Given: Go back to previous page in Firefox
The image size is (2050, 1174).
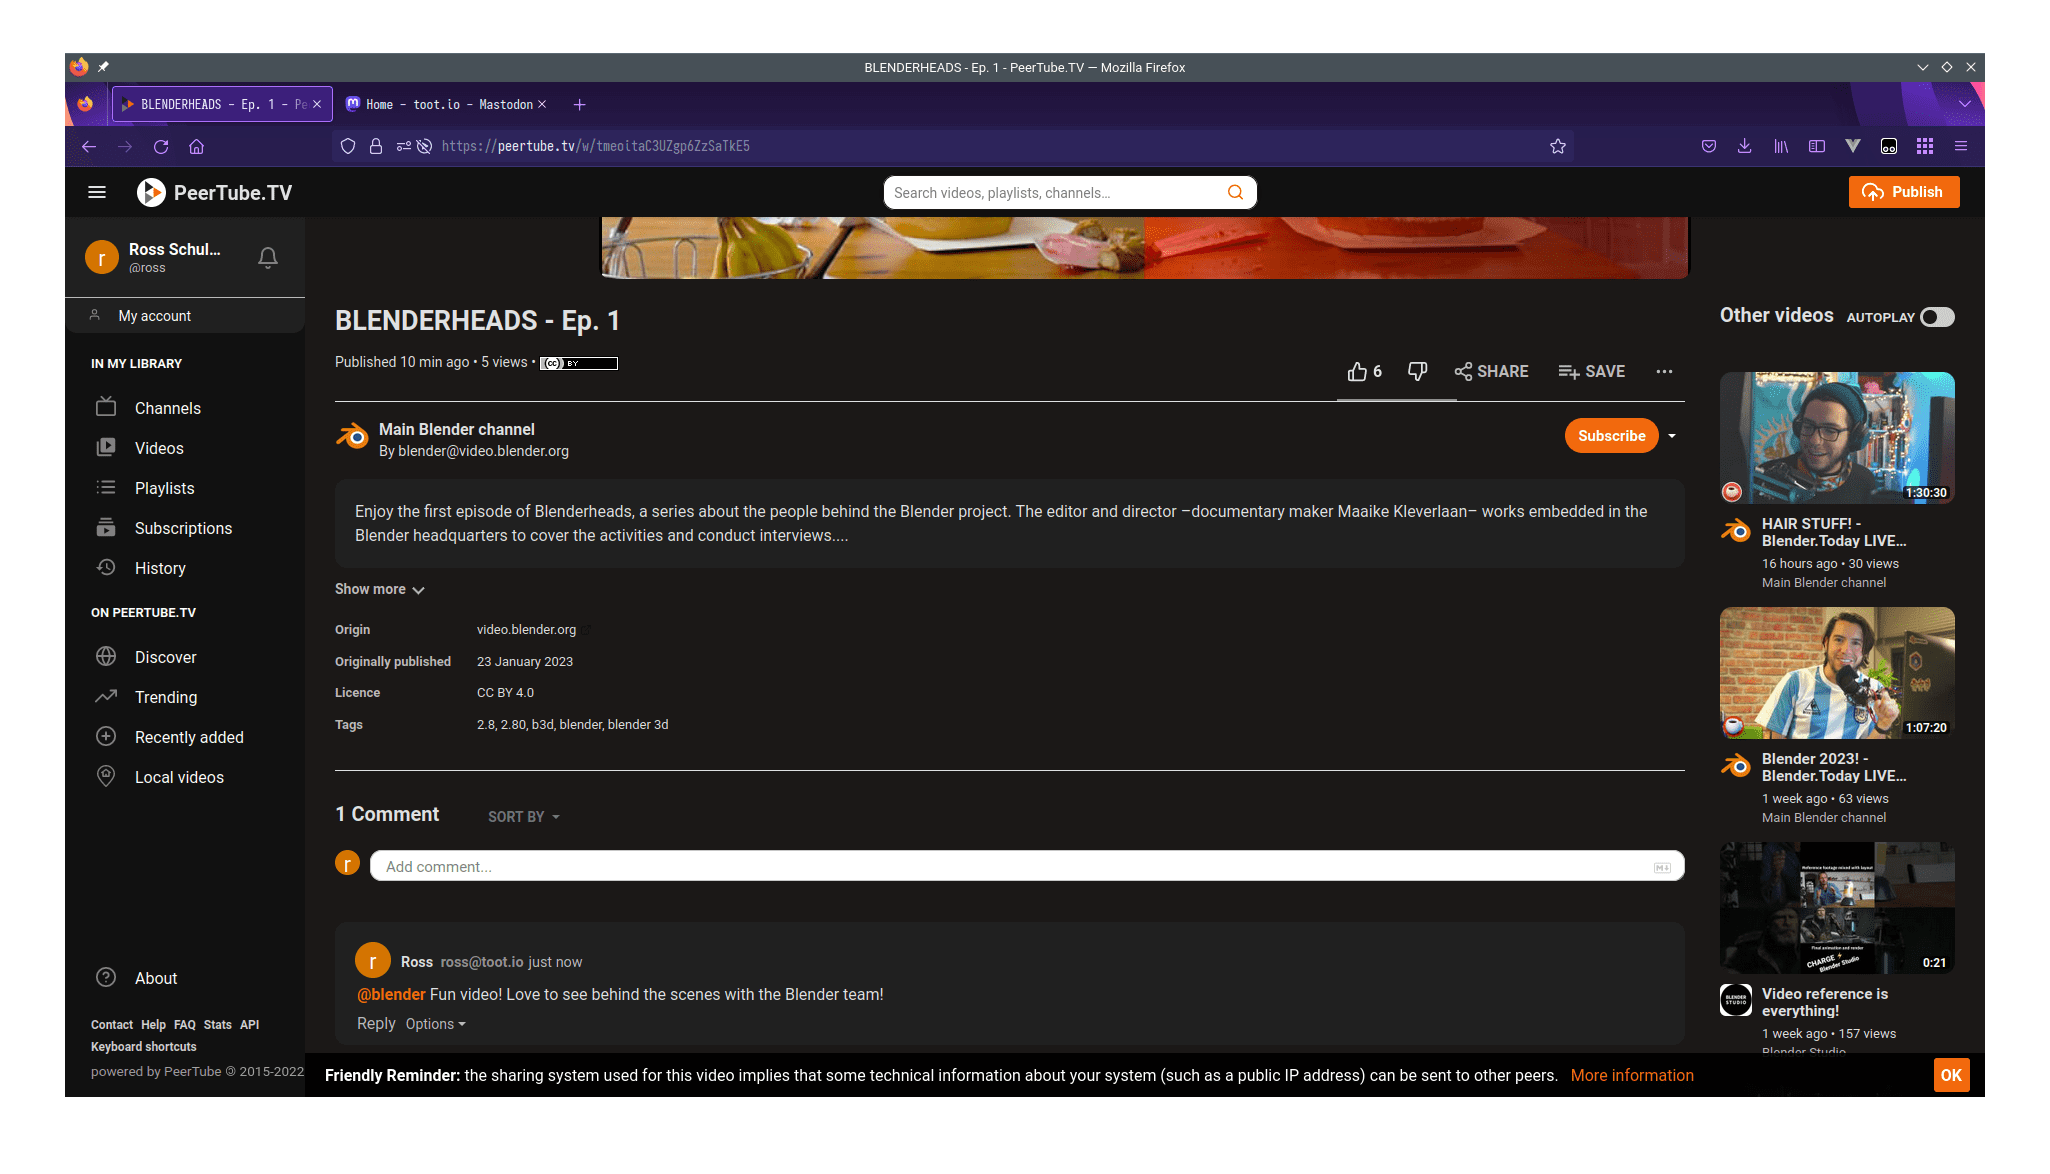Looking at the screenshot, I should coord(89,146).
